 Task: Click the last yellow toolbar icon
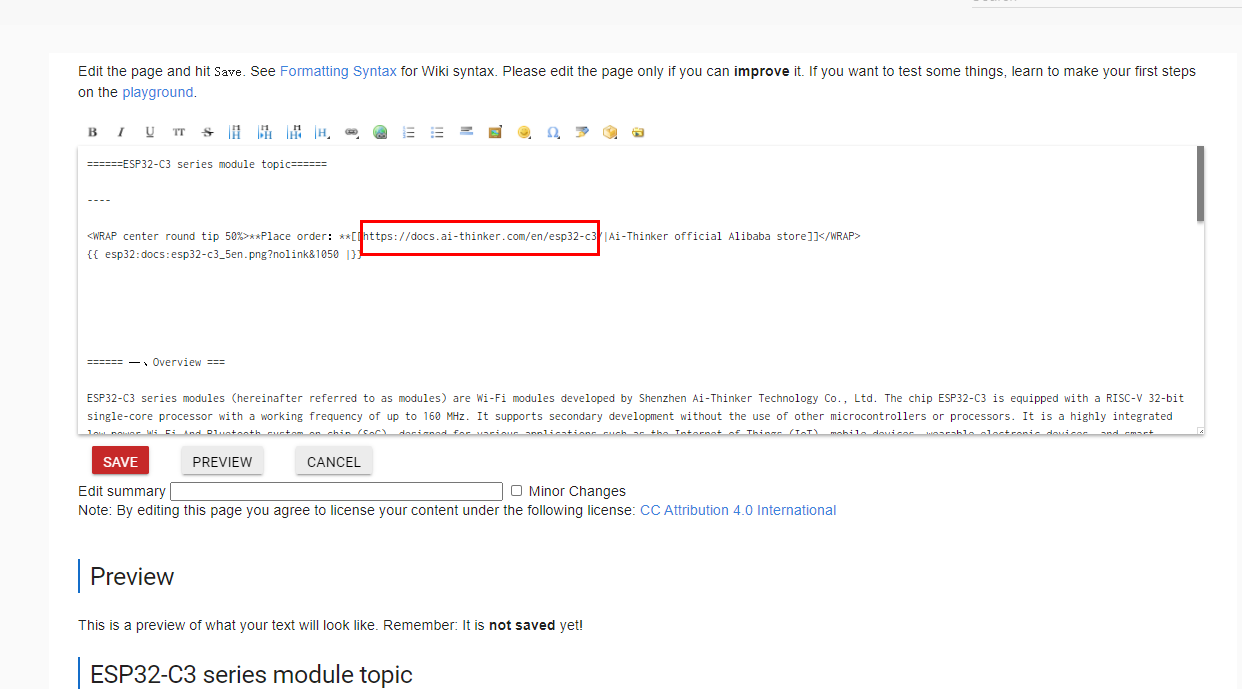(x=638, y=132)
